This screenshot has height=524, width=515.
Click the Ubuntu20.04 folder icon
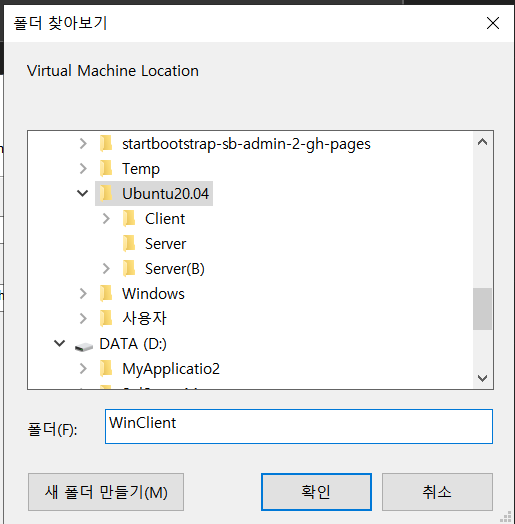point(106,193)
